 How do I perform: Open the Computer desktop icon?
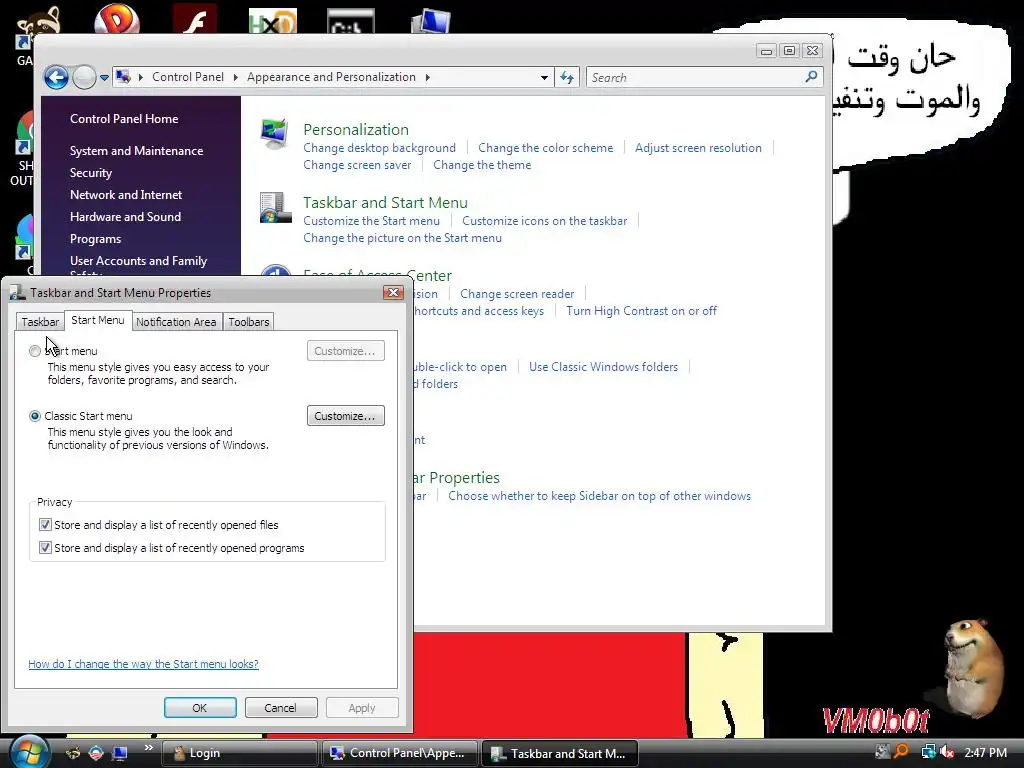pyautogui.click(x=431, y=21)
